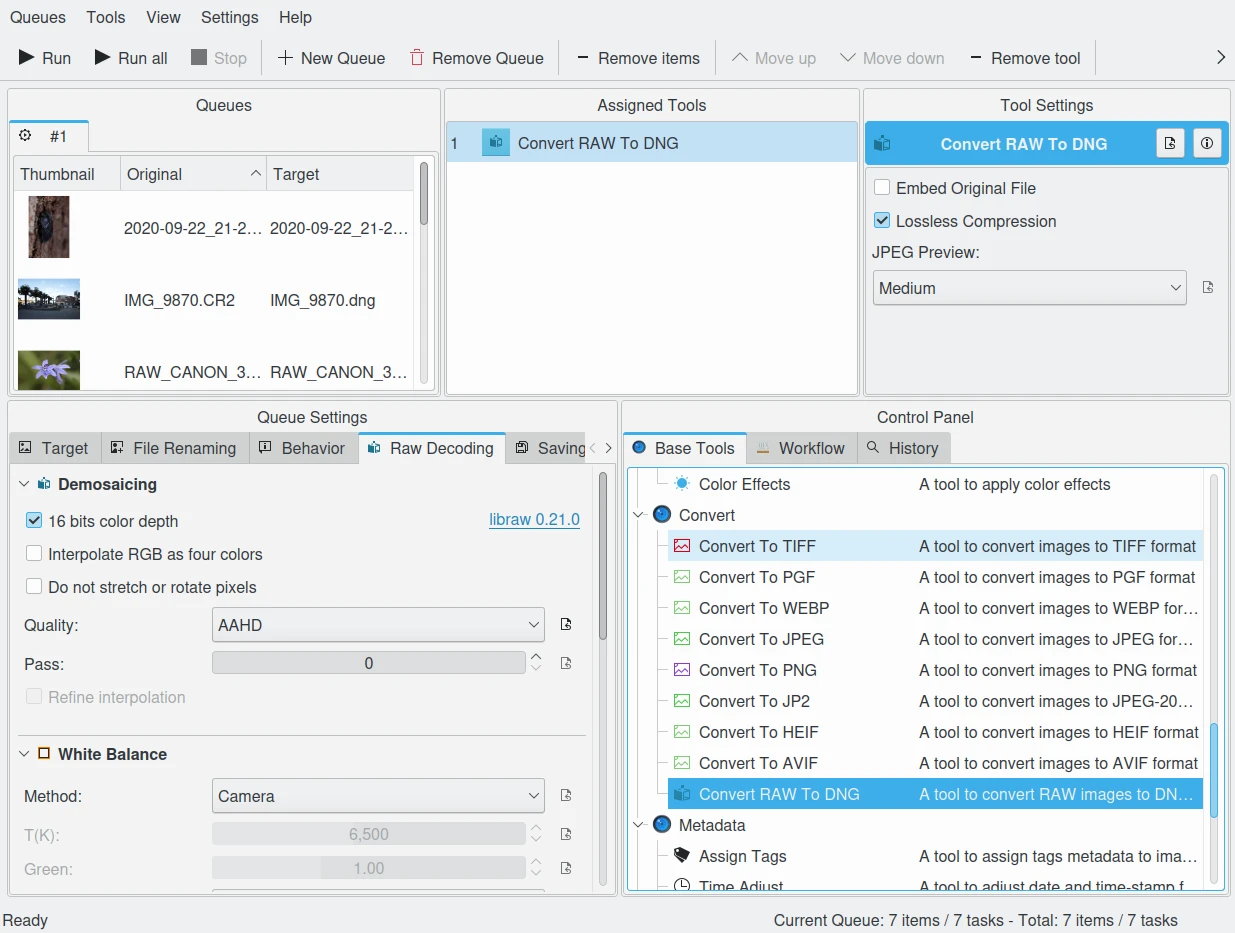Viewport: 1235px width, 933px height.
Task: Click the Run queue play icon
Action: [x=27, y=58]
